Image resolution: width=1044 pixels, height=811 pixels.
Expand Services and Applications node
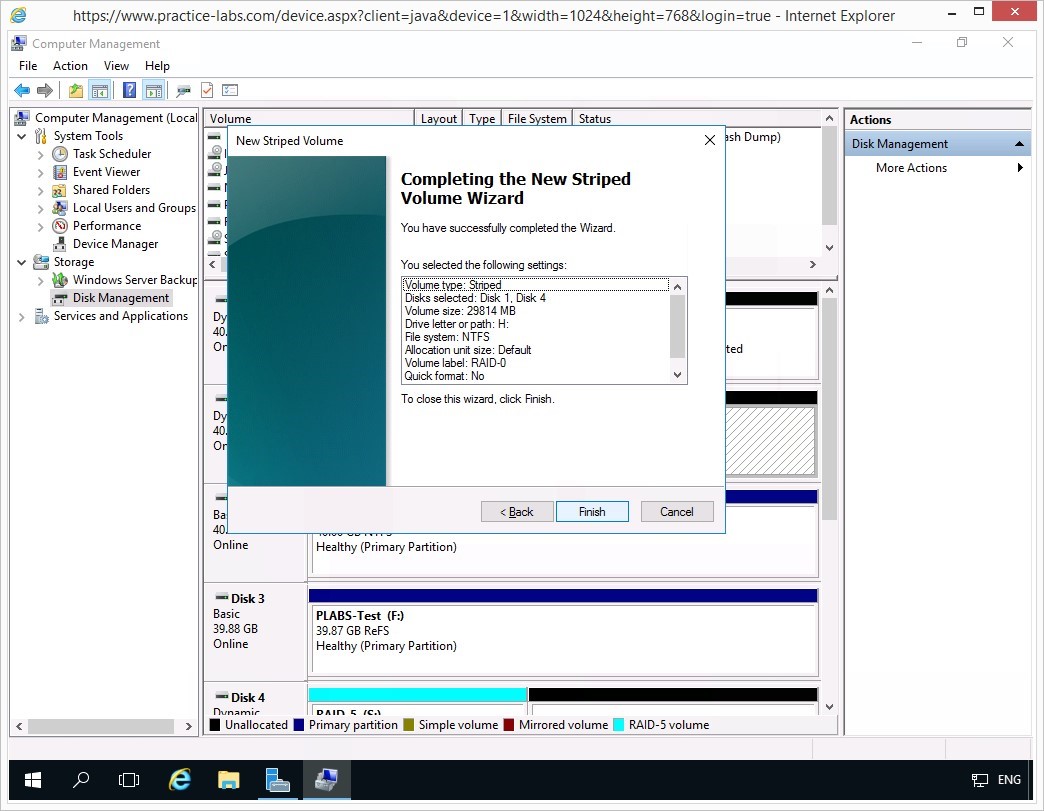point(22,317)
